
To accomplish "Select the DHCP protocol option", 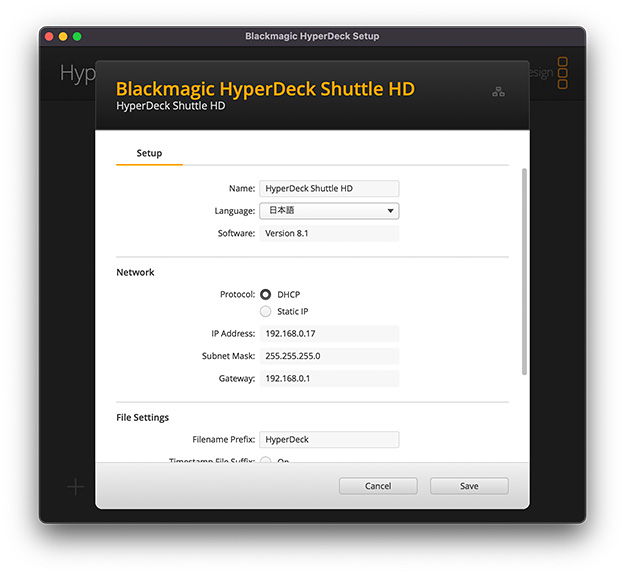I will pos(266,295).
